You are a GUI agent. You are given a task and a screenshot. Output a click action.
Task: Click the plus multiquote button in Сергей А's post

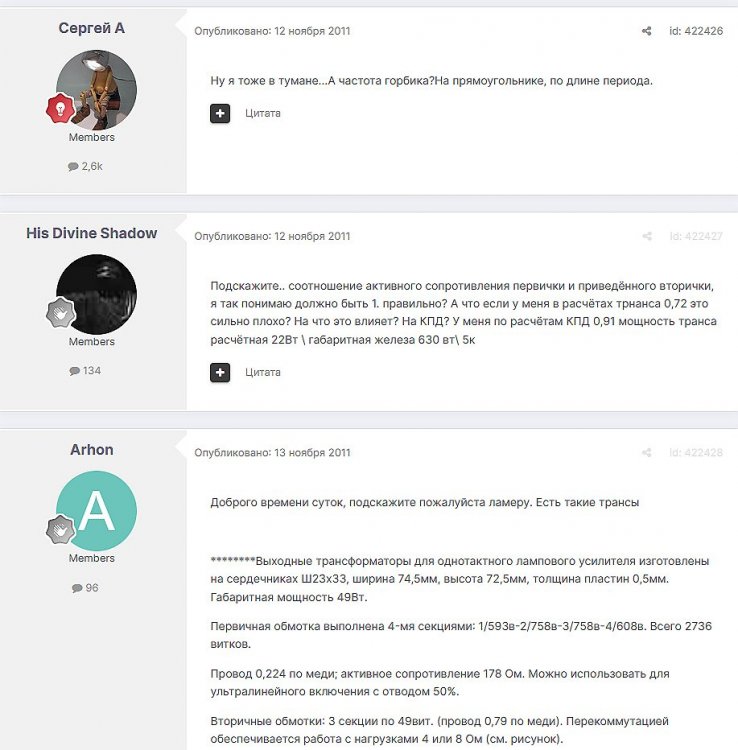(220, 113)
